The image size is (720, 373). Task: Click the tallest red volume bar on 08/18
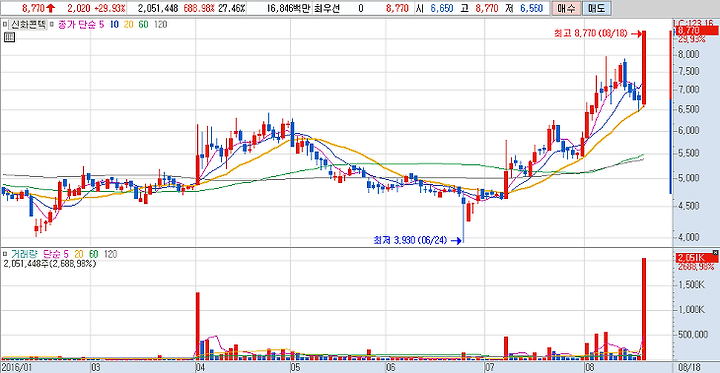(644, 309)
